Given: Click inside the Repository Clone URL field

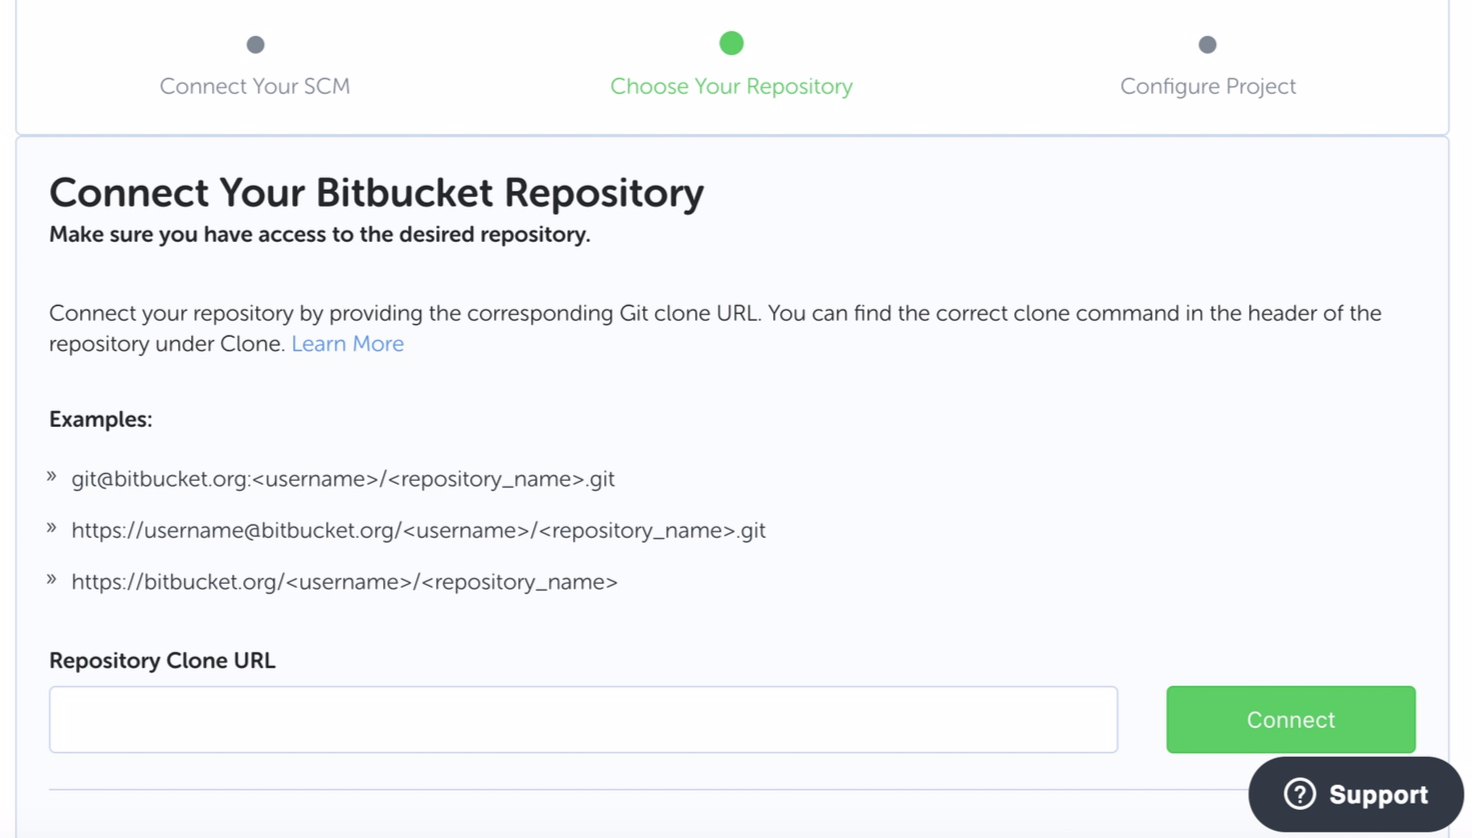Looking at the screenshot, I should pos(583,719).
